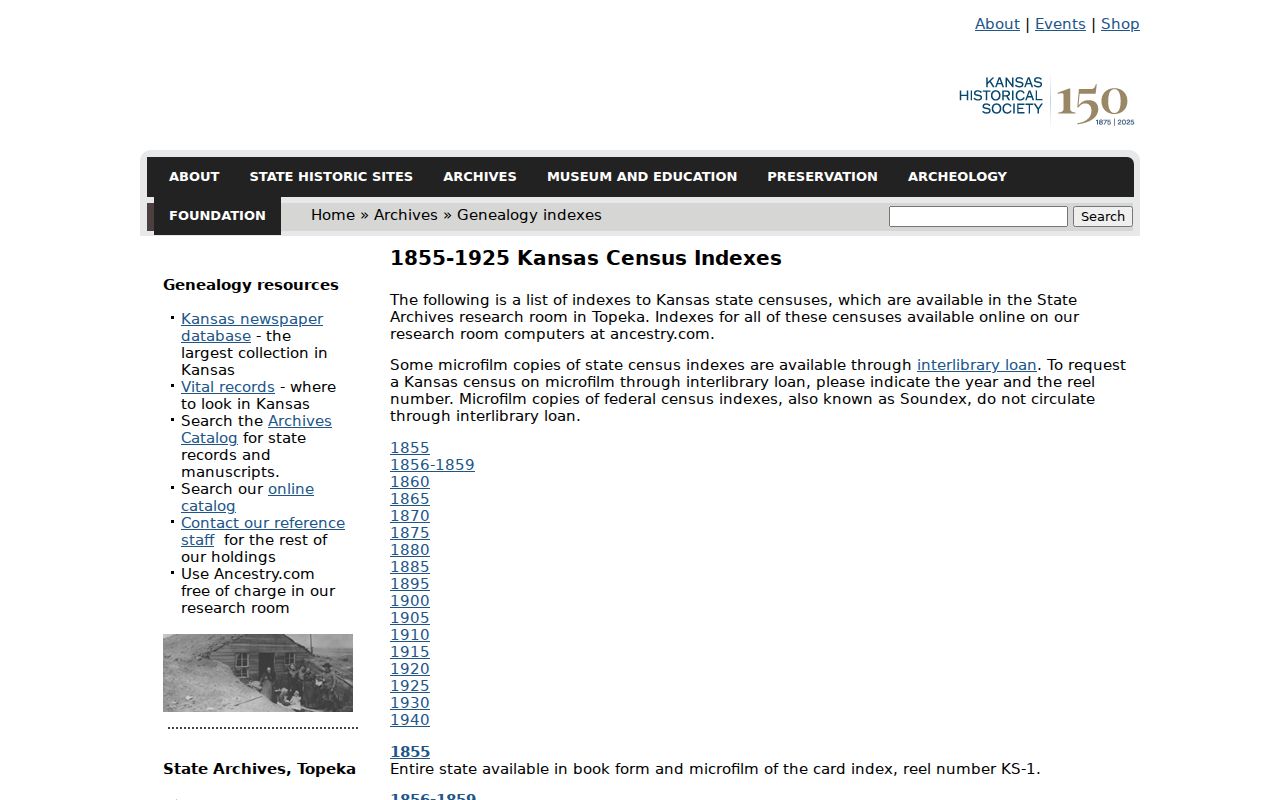Image resolution: width=1280 pixels, height=800 pixels.
Task: Open the interlibrary loan link
Action: (977, 365)
